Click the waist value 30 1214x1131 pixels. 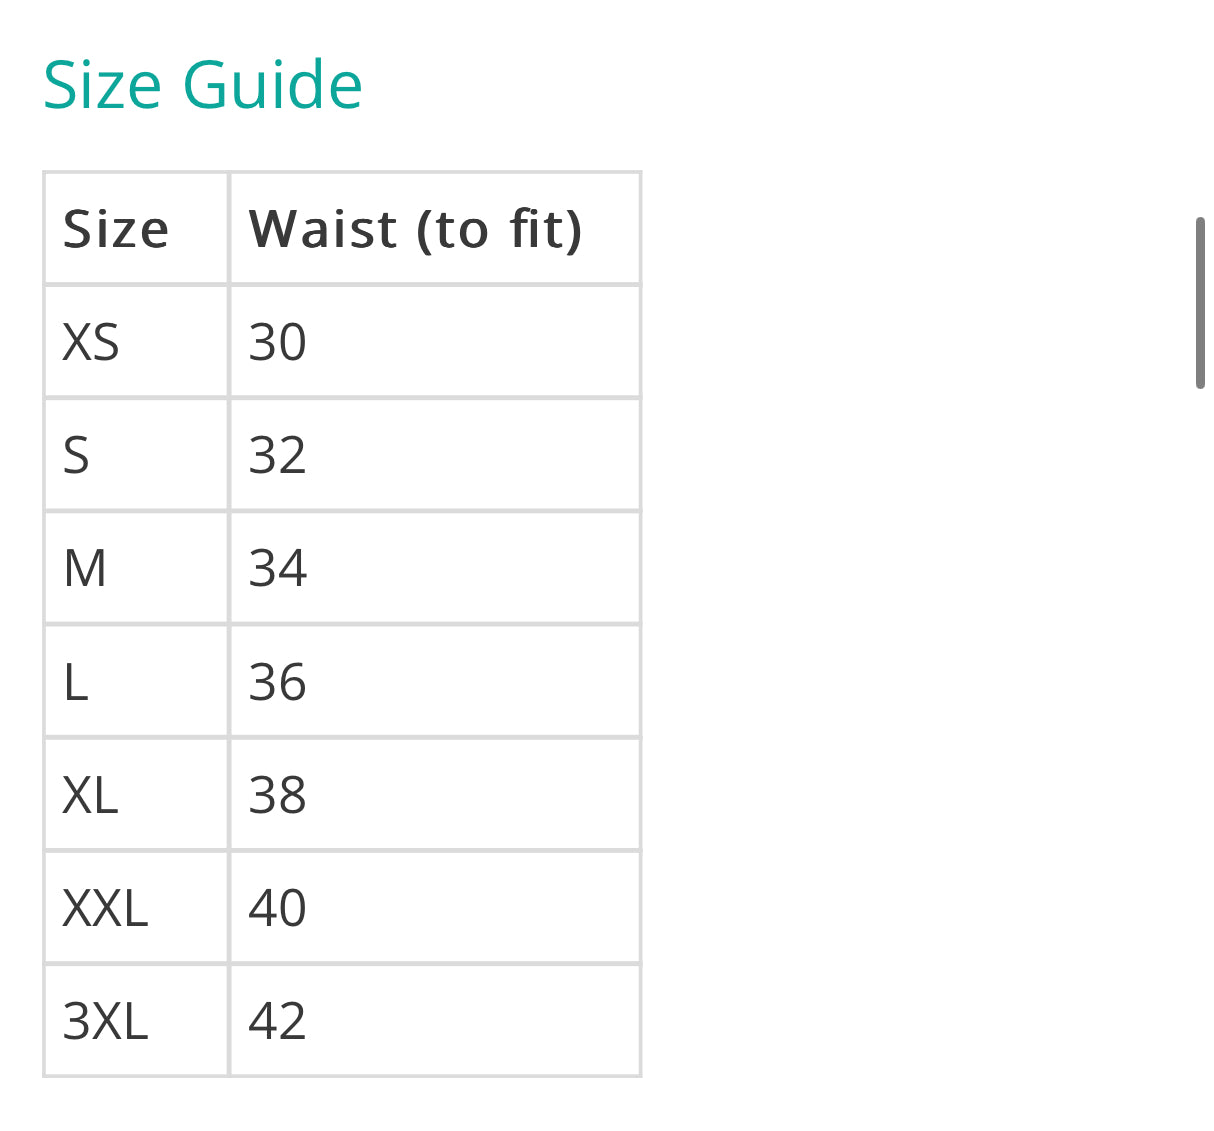tap(277, 342)
